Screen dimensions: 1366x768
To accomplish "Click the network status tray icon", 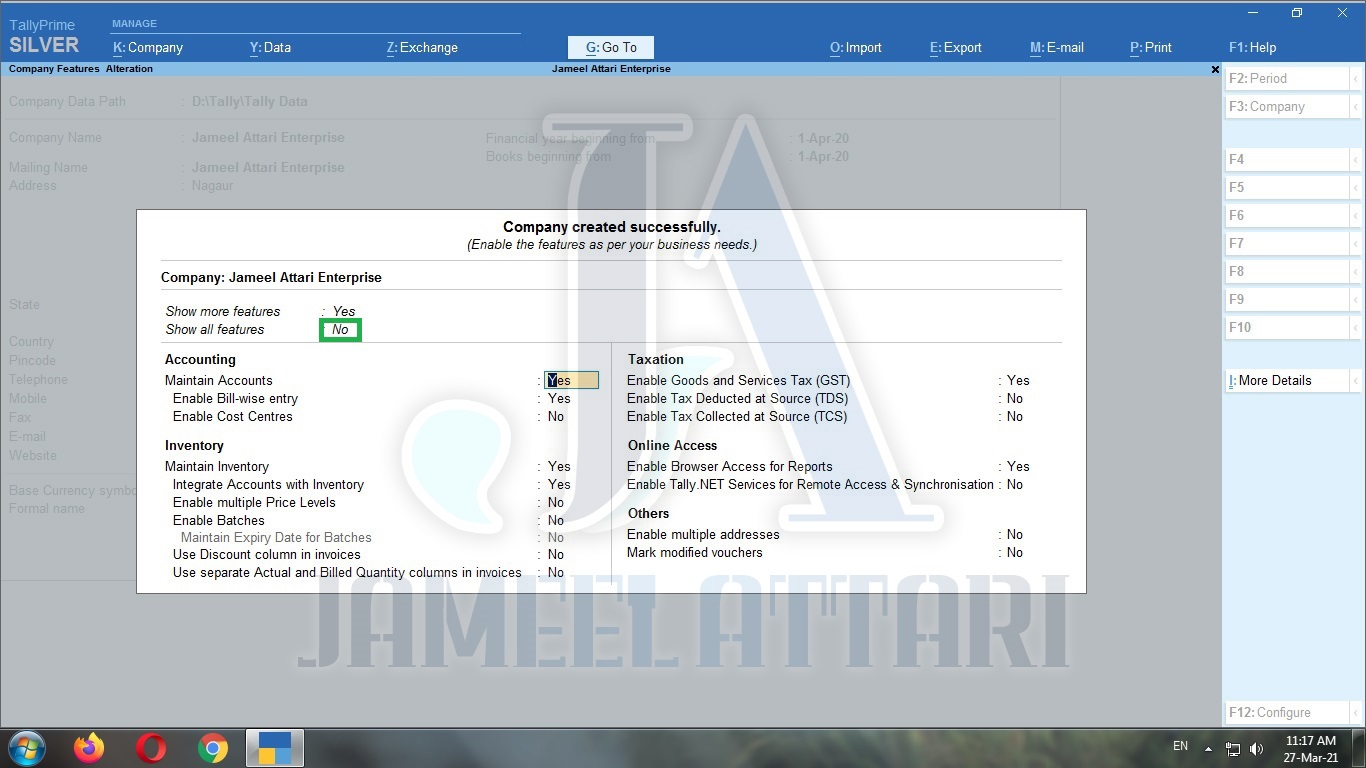I will tap(1233, 748).
